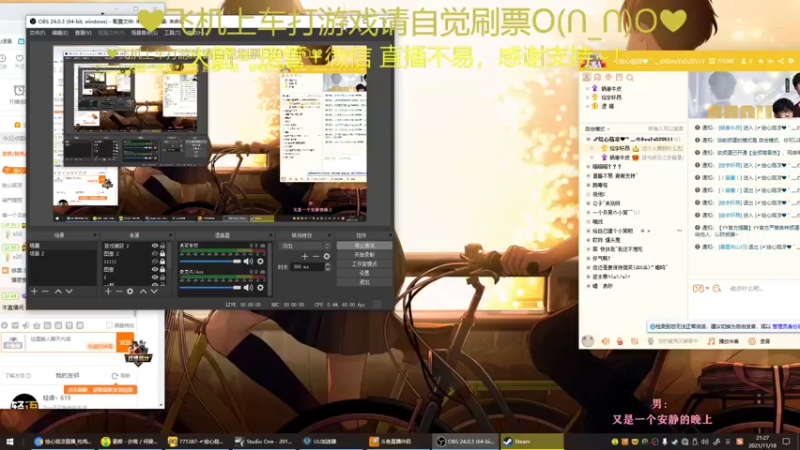Viewport: 800px width, 450px height.
Task: Expand the 直播不易 谢谢支持 sub-channel
Action: click(588, 176)
